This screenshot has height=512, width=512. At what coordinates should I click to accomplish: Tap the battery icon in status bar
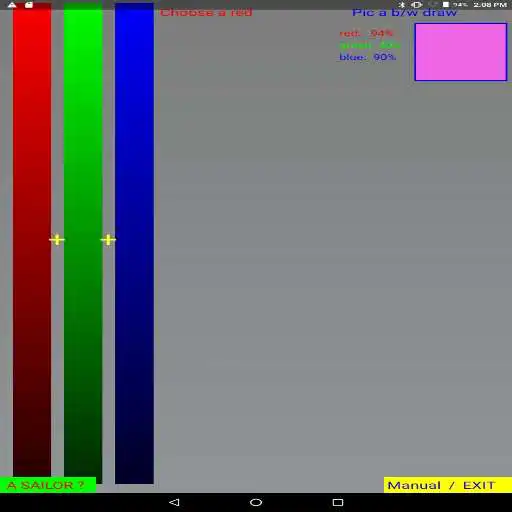(x=446, y=5)
